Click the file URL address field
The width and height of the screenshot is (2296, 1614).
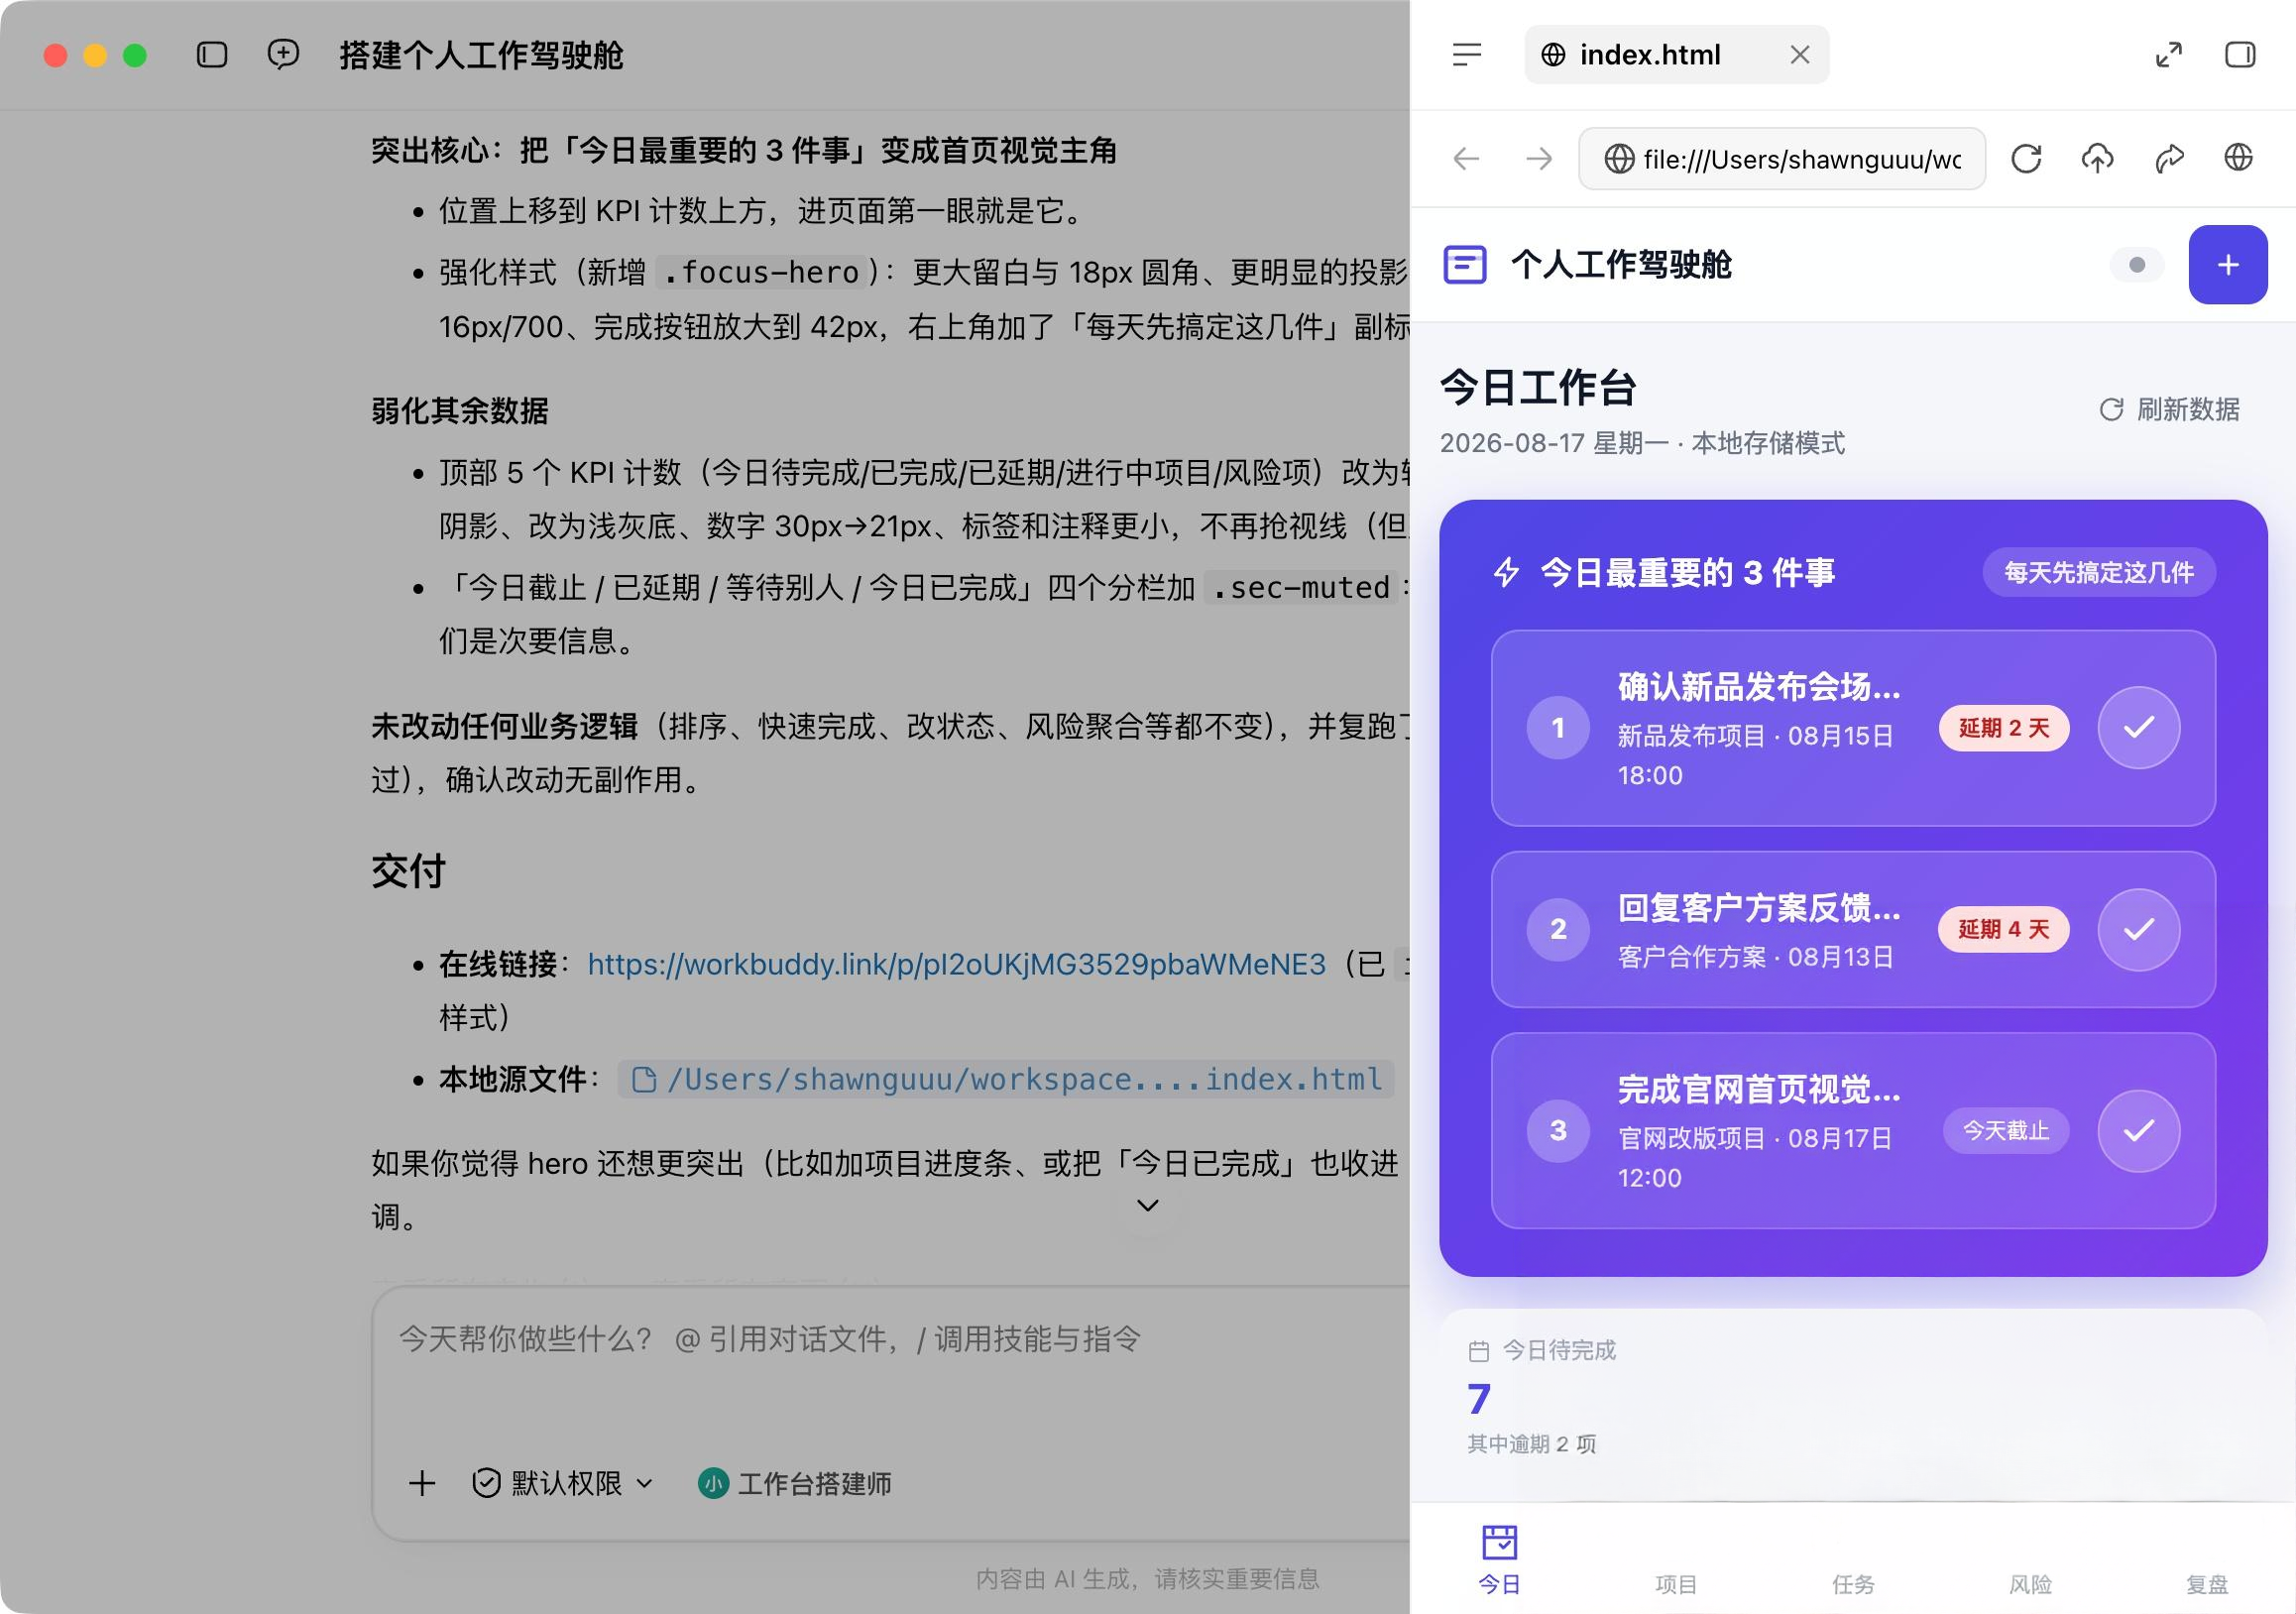[1782, 158]
